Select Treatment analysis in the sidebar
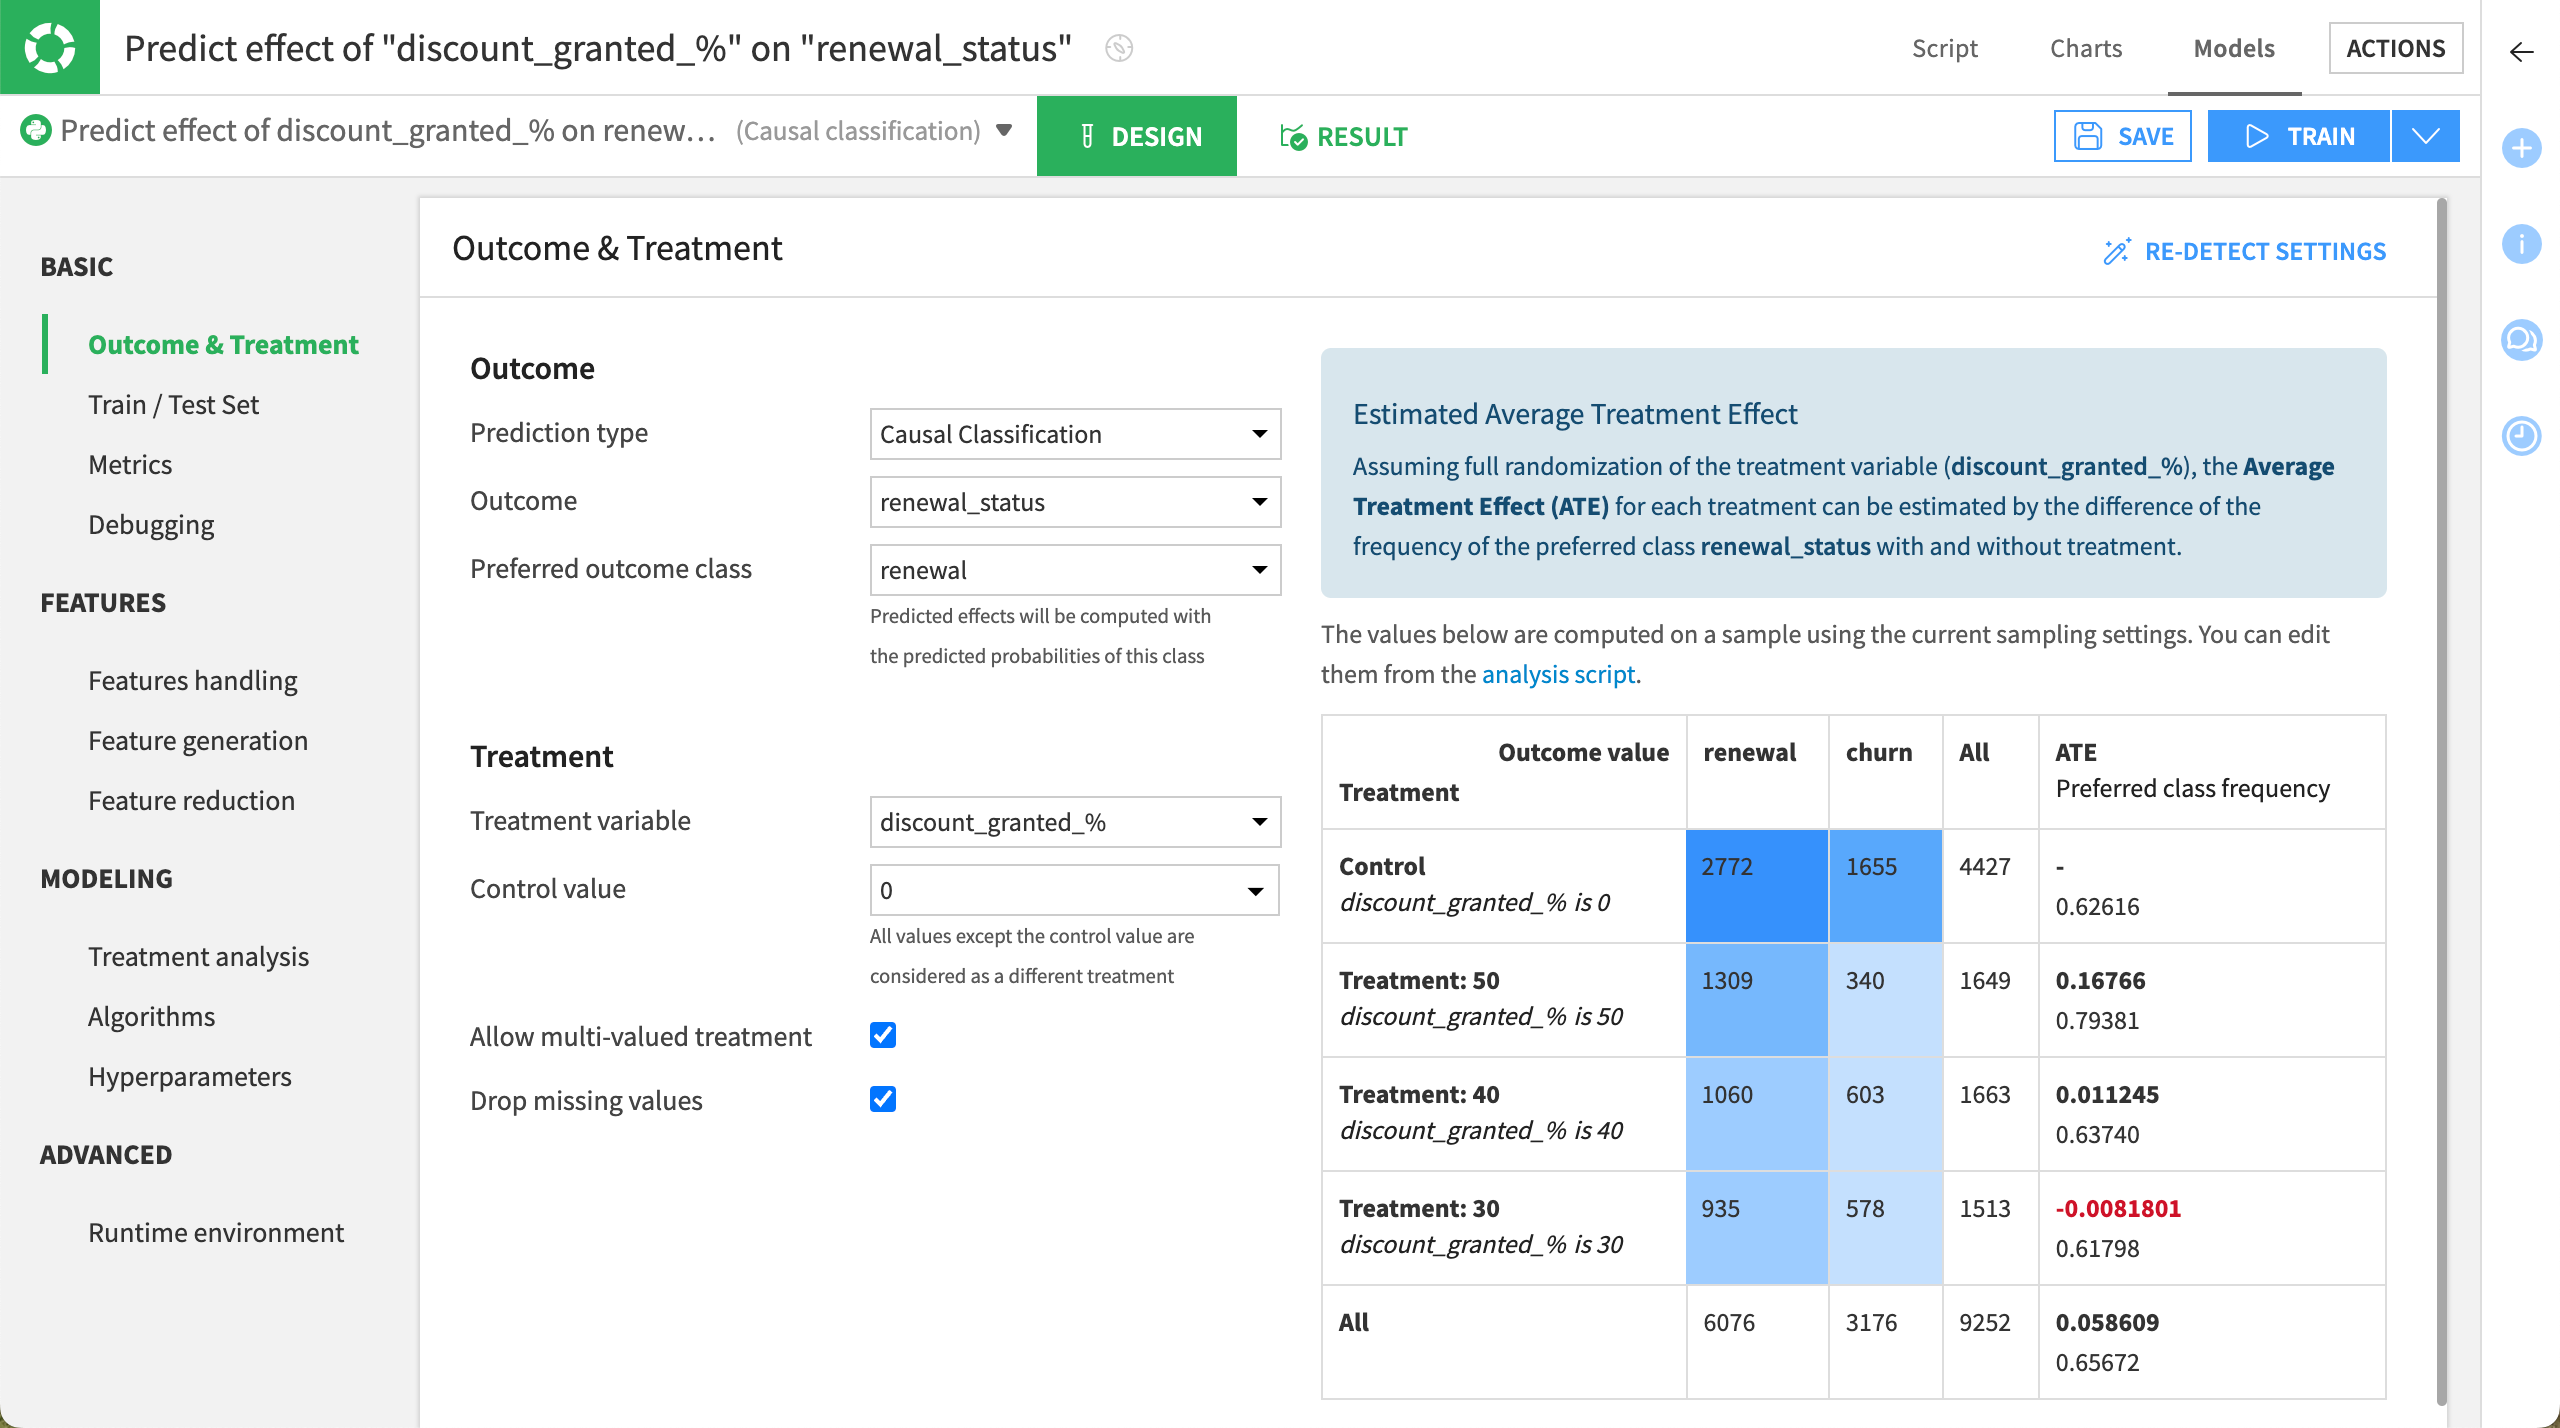Image resolution: width=2560 pixels, height=1428 pixels. pos(198,956)
